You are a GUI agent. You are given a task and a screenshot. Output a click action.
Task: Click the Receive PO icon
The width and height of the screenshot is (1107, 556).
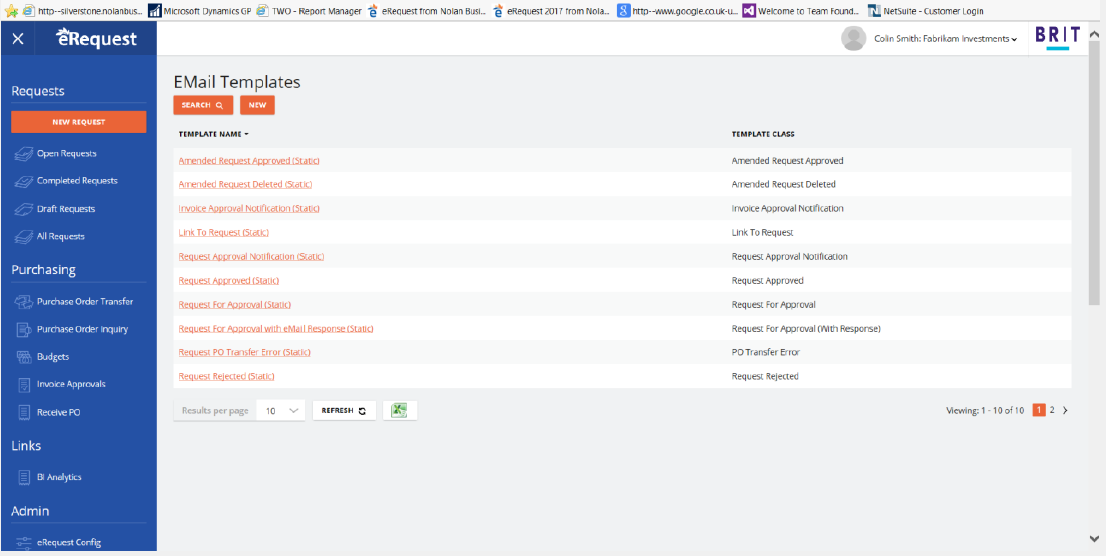tap(25, 412)
